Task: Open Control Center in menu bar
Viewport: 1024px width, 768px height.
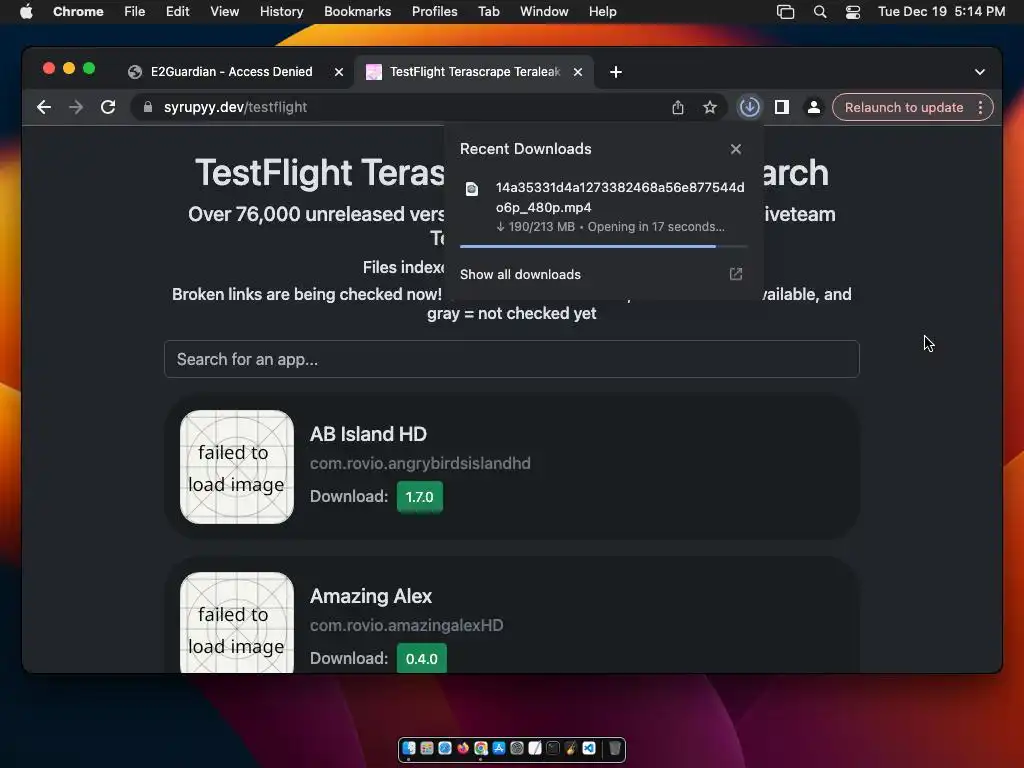Action: click(853, 12)
